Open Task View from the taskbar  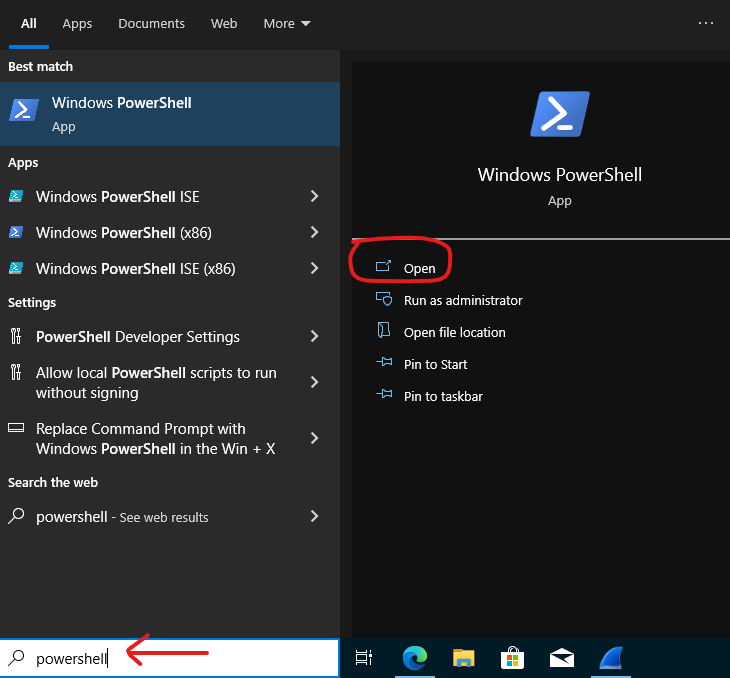364,658
